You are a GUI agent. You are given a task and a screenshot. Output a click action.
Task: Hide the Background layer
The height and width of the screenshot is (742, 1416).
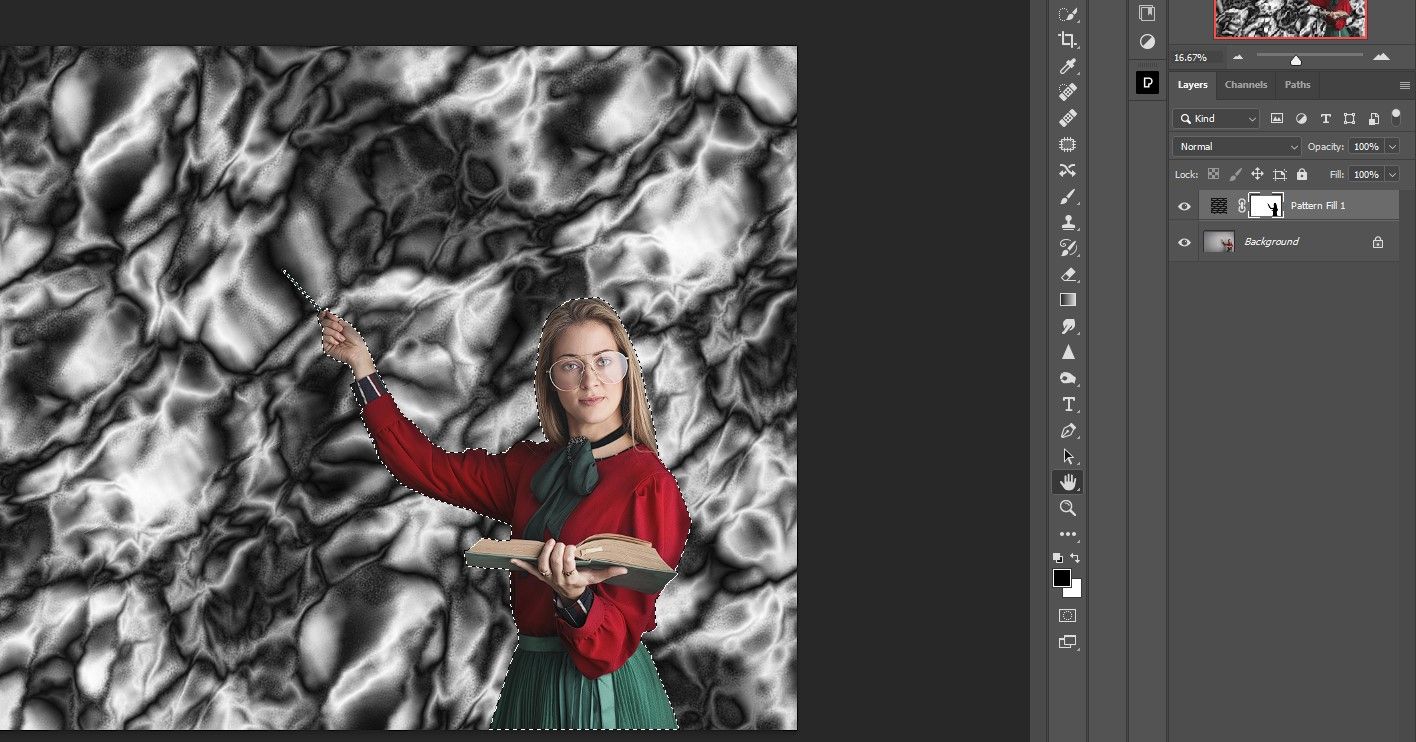tap(1185, 242)
